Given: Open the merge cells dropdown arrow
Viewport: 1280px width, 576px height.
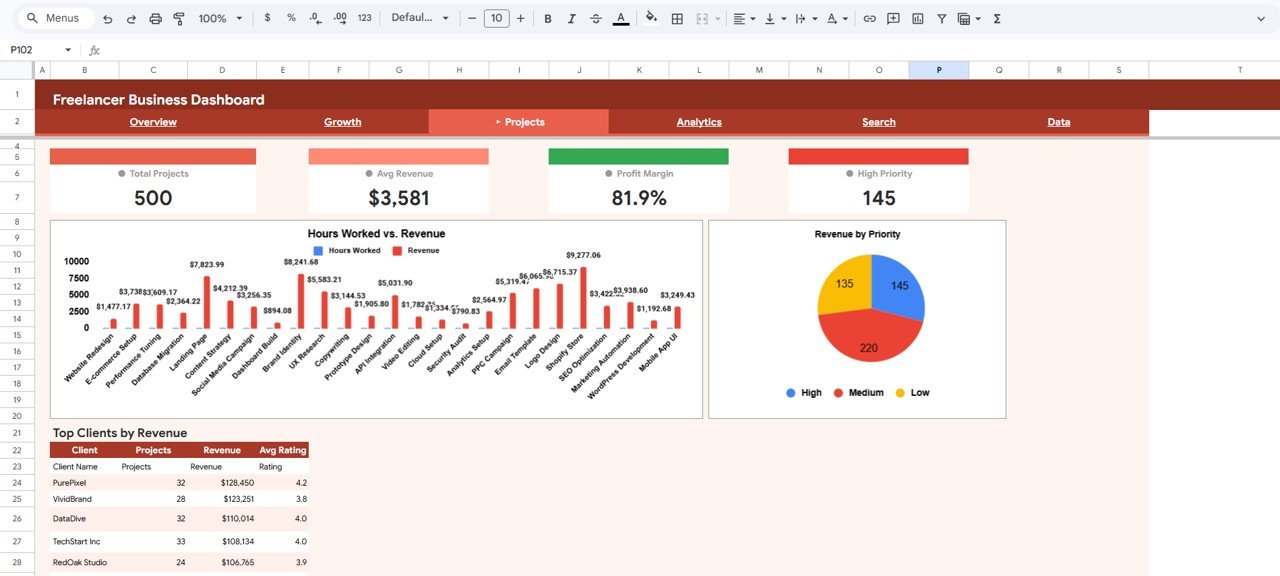Looking at the screenshot, I should point(718,18).
